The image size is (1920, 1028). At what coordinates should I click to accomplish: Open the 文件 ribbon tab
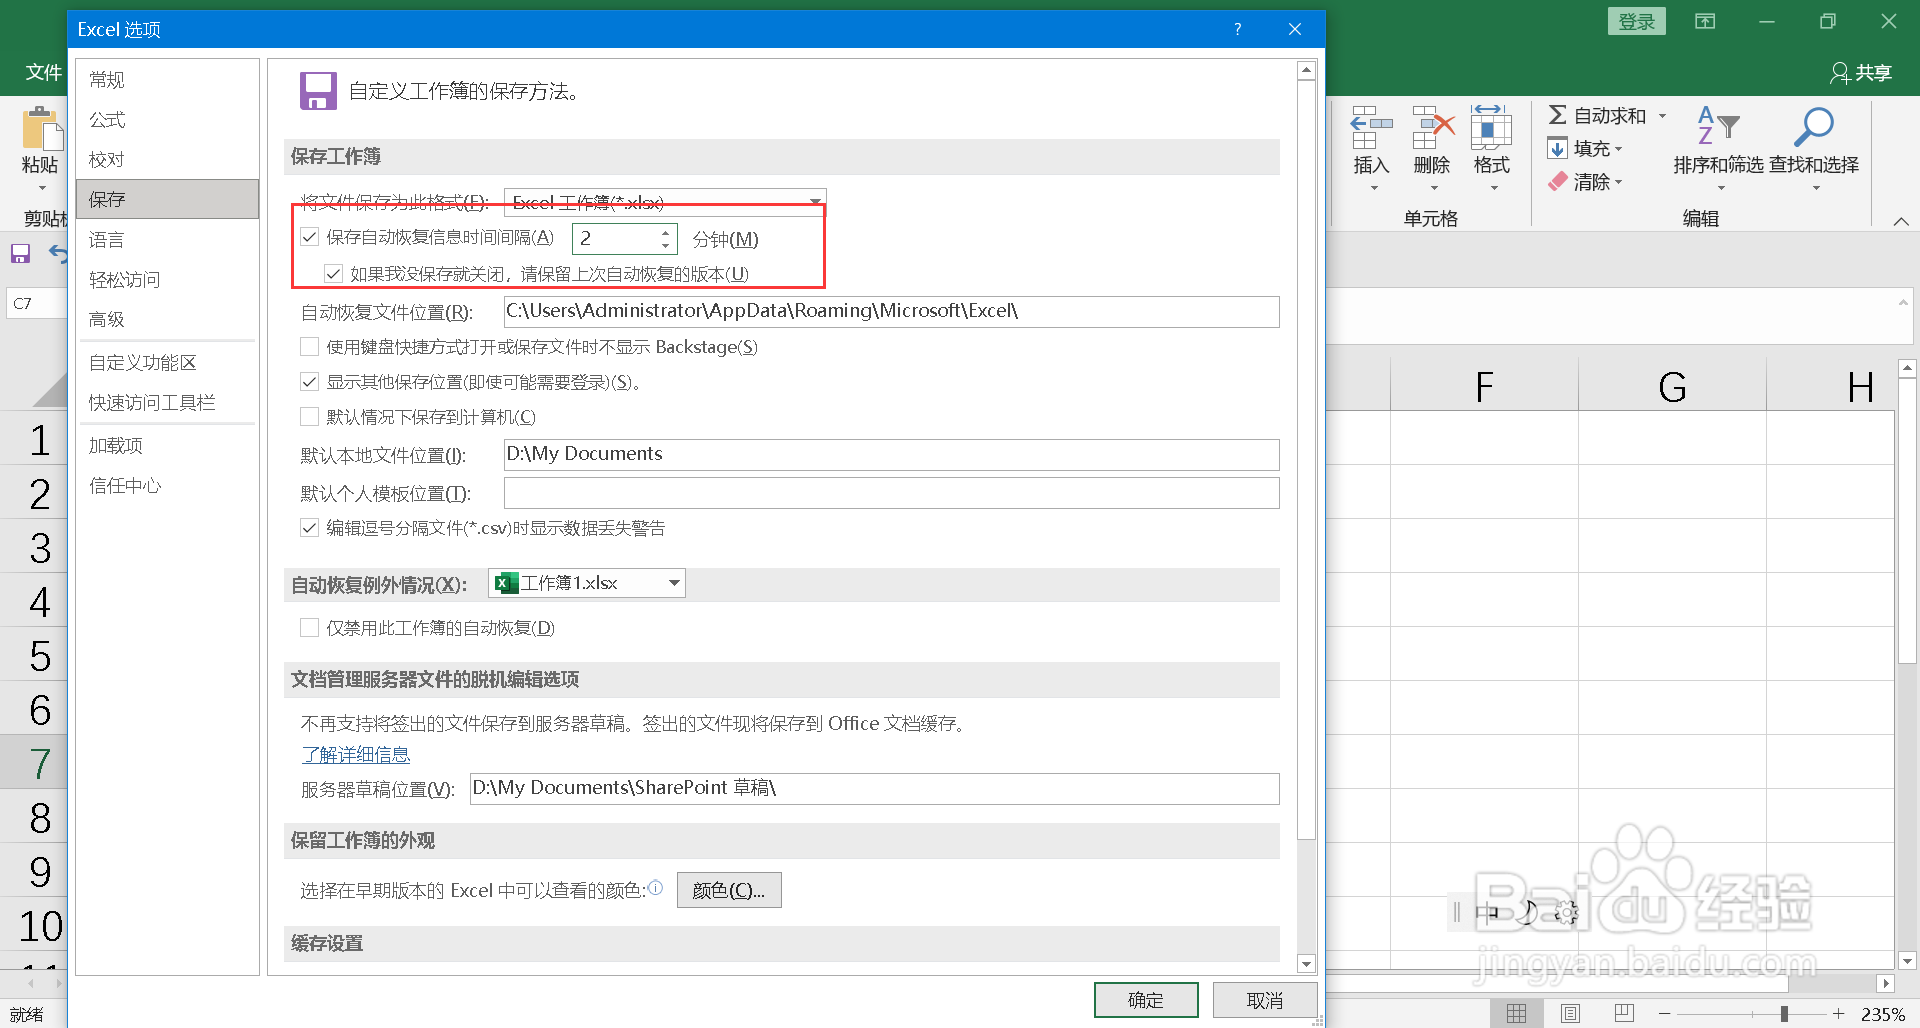tap(43, 72)
